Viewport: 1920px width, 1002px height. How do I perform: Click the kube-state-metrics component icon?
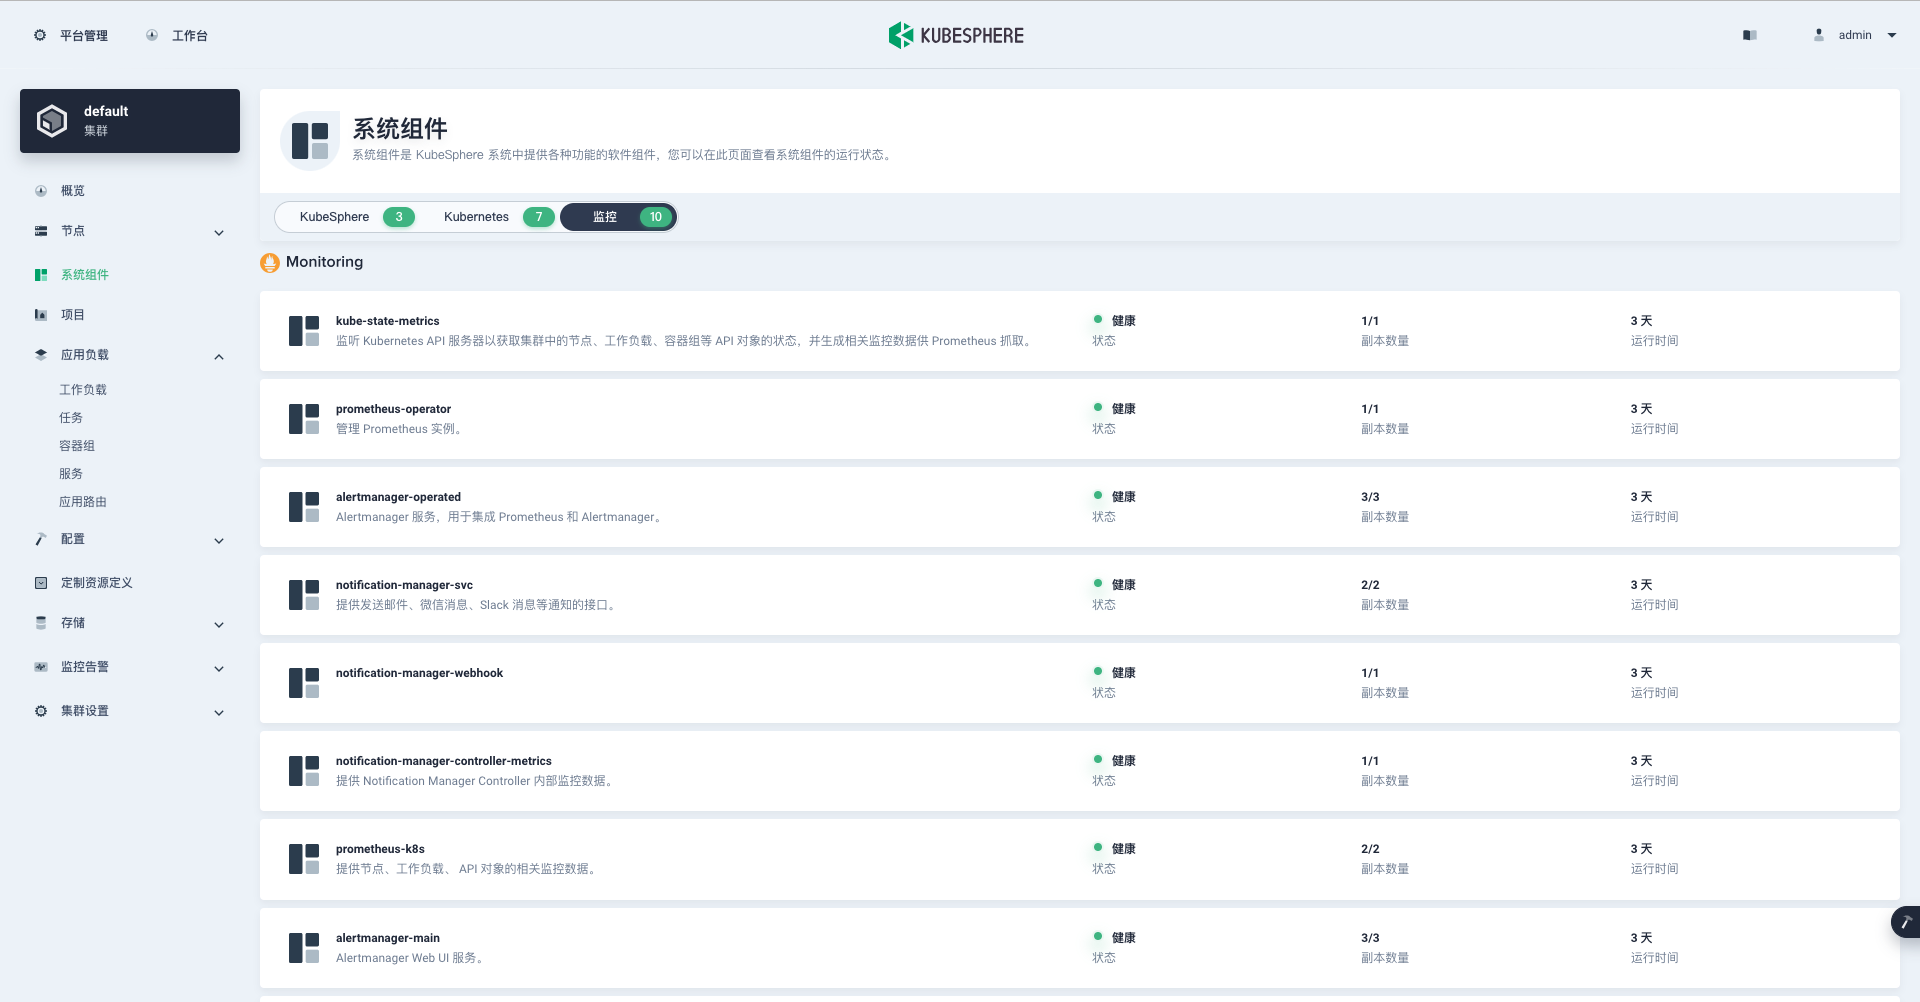304,331
